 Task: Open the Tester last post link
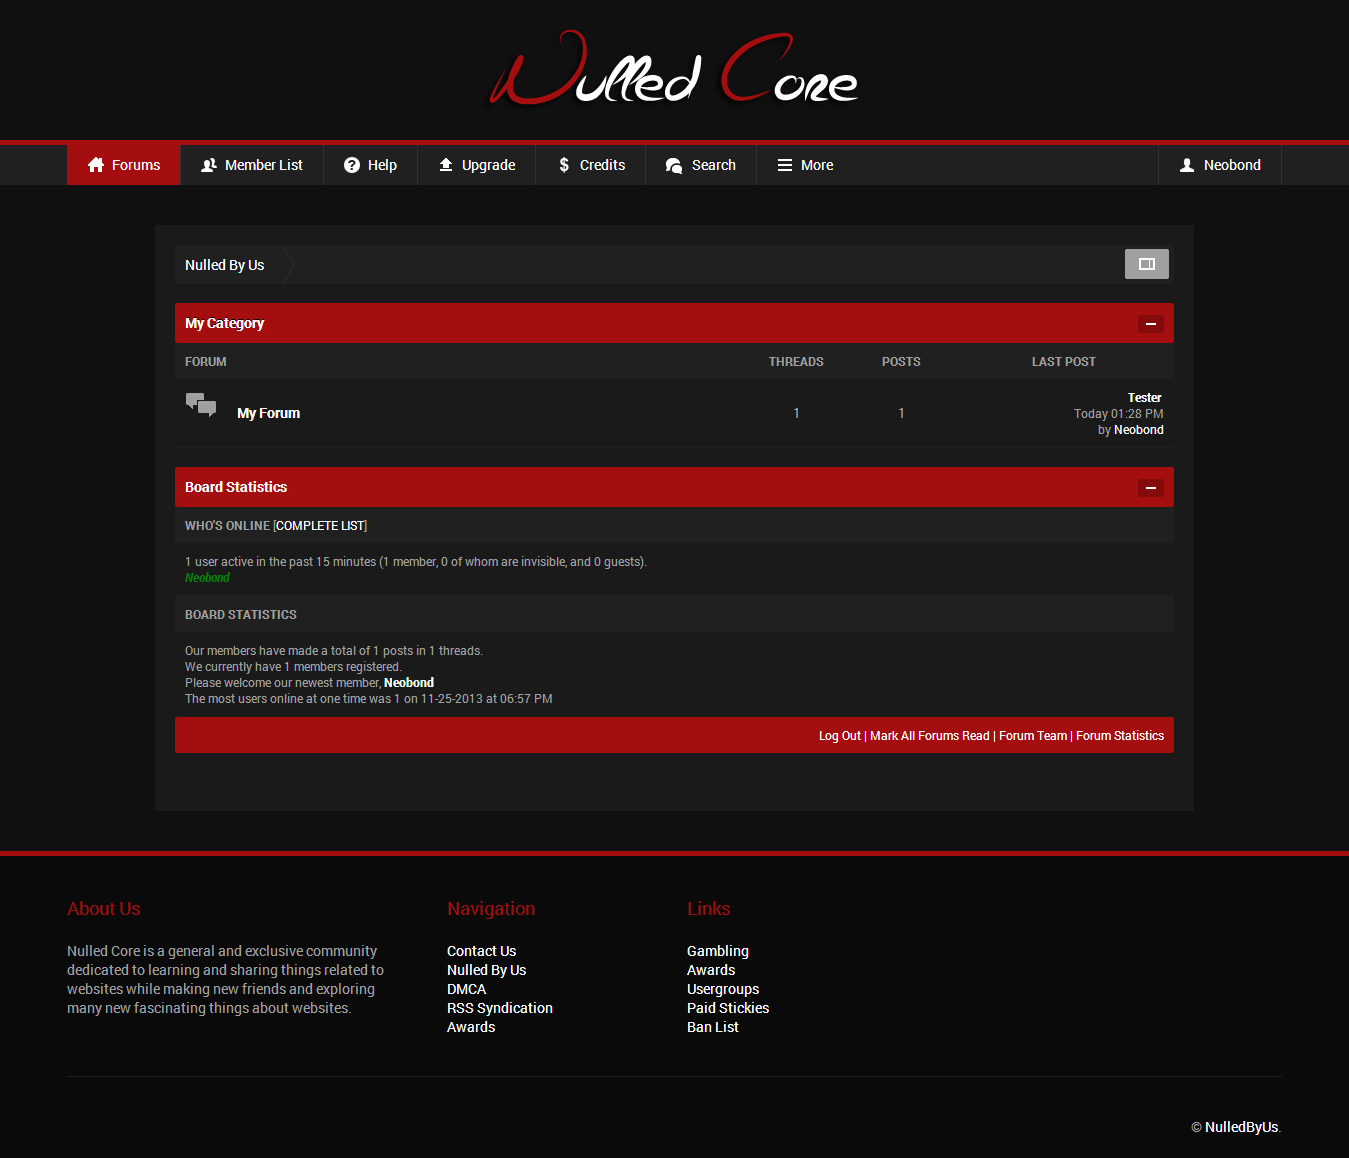click(x=1144, y=398)
